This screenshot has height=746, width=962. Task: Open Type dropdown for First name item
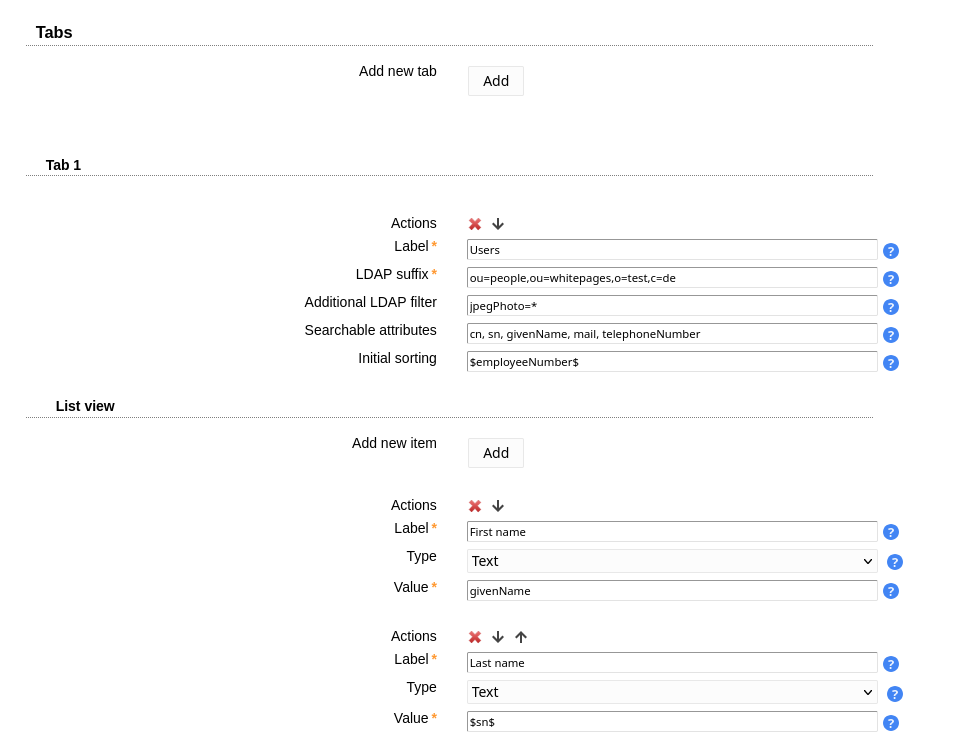(x=671, y=561)
